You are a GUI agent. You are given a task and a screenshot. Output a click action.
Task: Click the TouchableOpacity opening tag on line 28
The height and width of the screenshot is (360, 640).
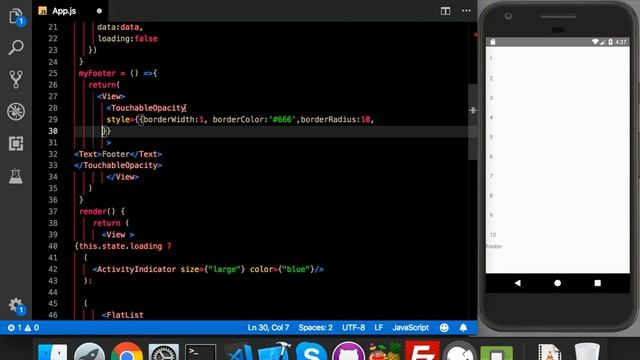coord(147,108)
